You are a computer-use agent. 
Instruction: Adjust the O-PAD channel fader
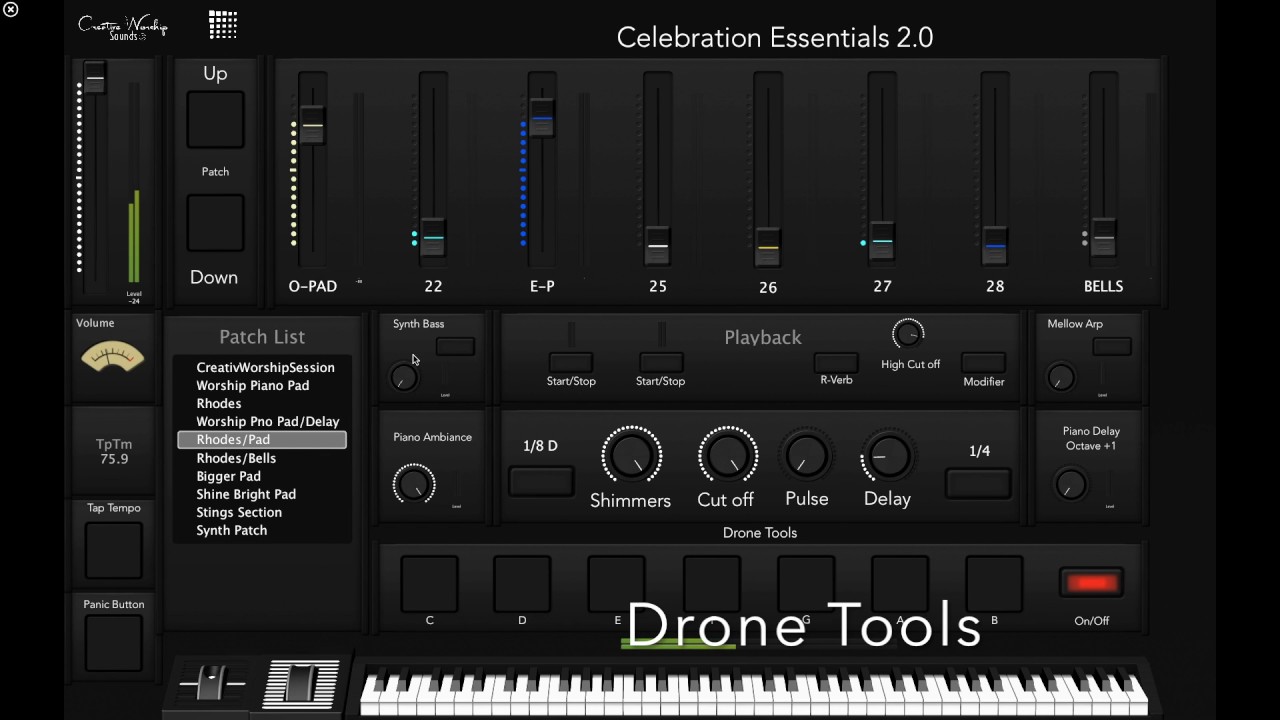coord(312,124)
